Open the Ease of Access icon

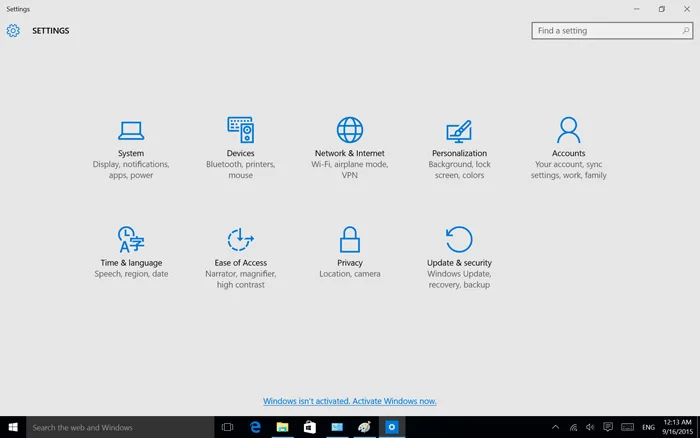tap(241, 239)
